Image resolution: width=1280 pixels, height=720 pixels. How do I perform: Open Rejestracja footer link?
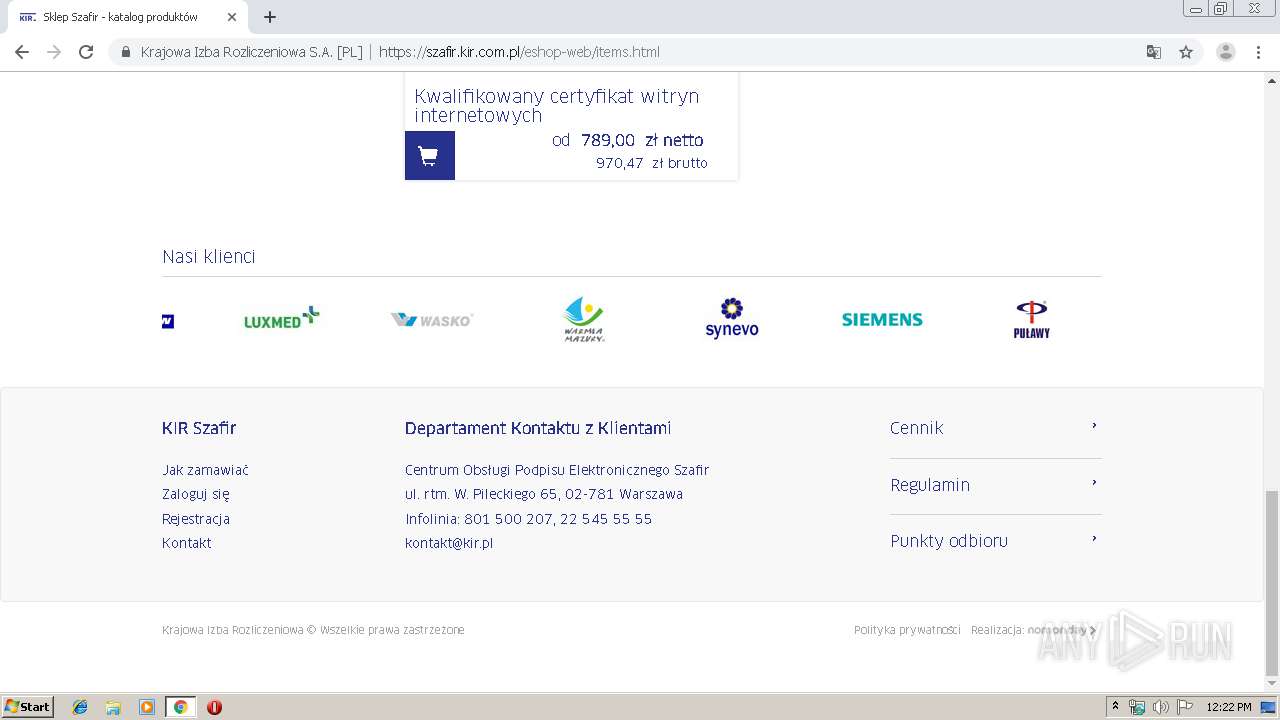click(x=196, y=519)
